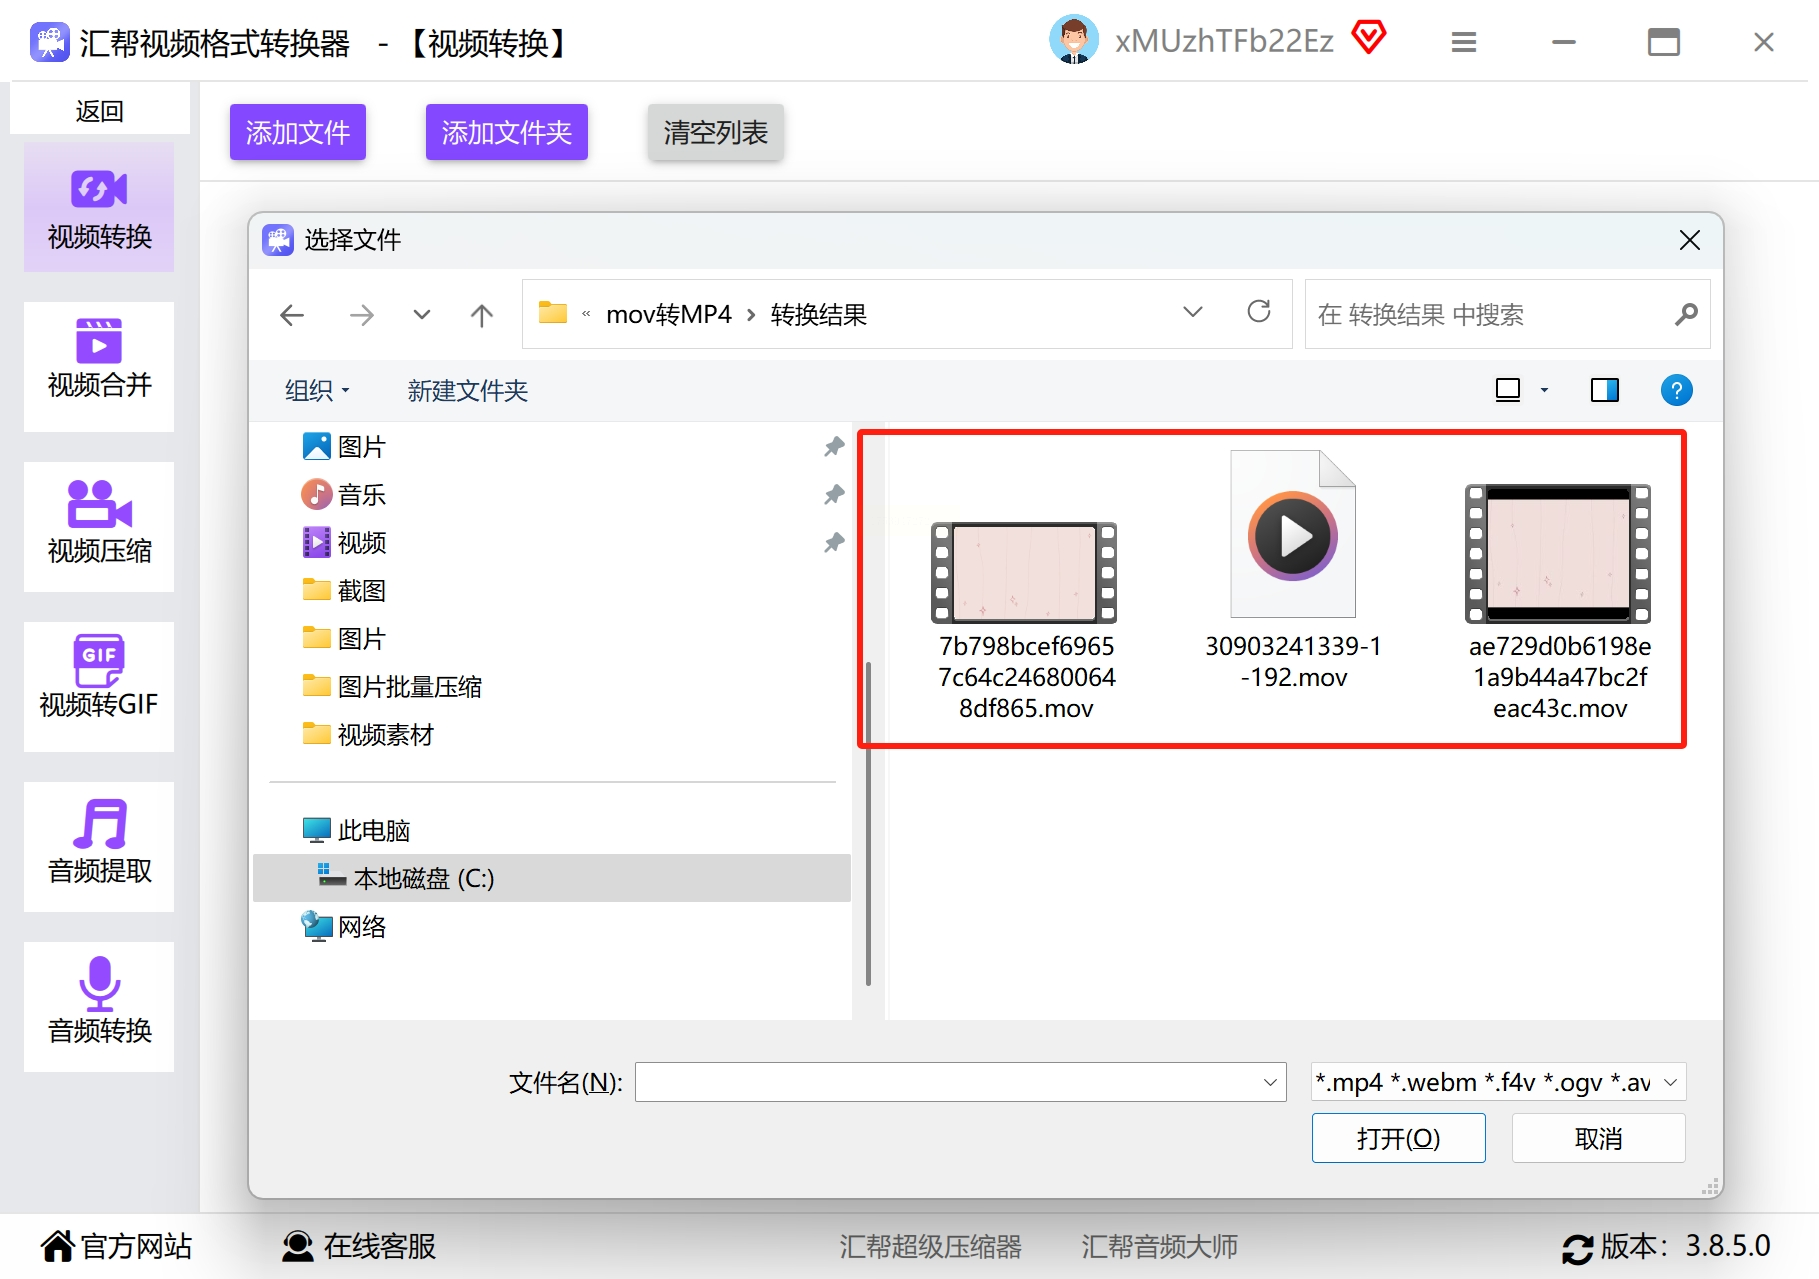Open view options dropdown arrow
The width and height of the screenshot is (1819, 1279).
(1544, 390)
